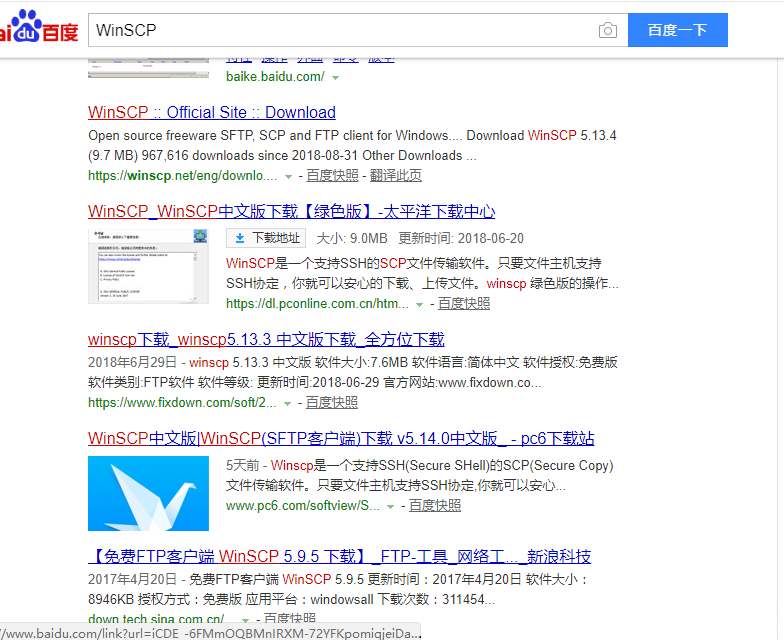The width and height of the screenshot is (784, 640).
Task: Click https://winscp.net/eng/downlo... URL text
Action: (182, 176)
